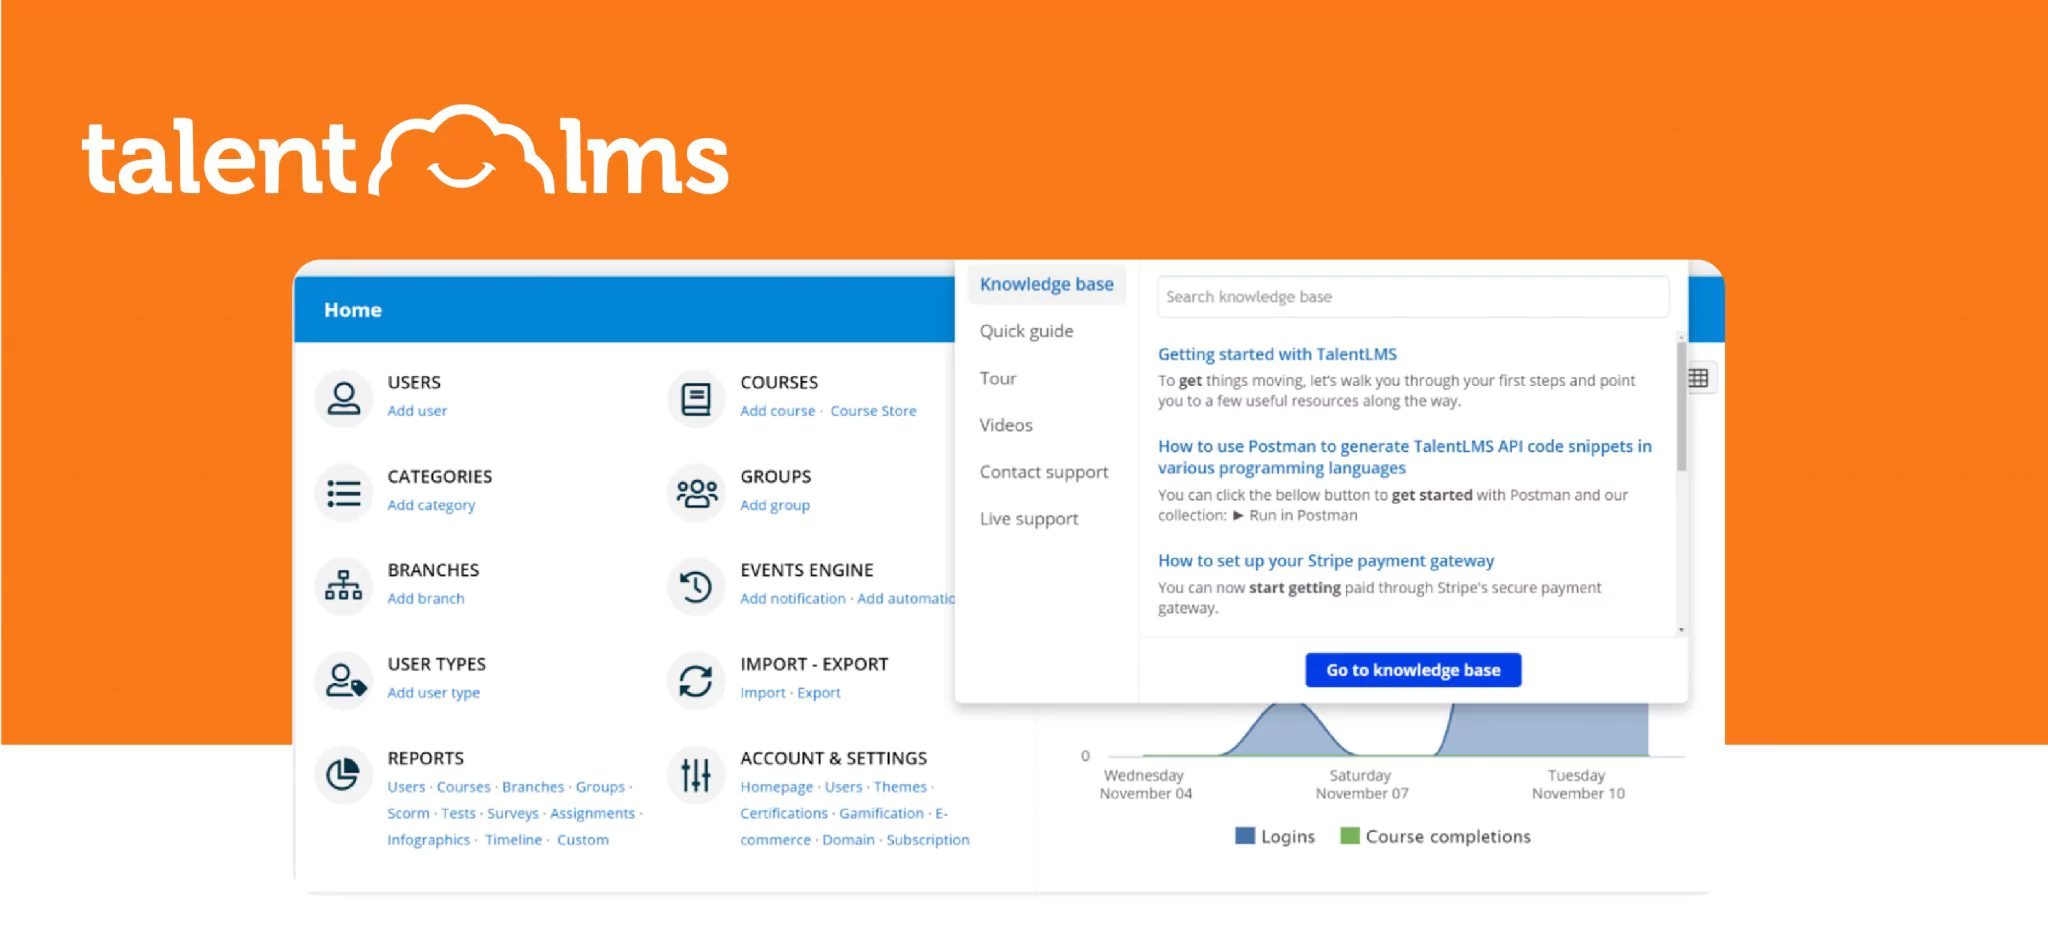This screenshot has height=945, width=2048.
Task: Open the Branches report link
Action: [533, 787]
